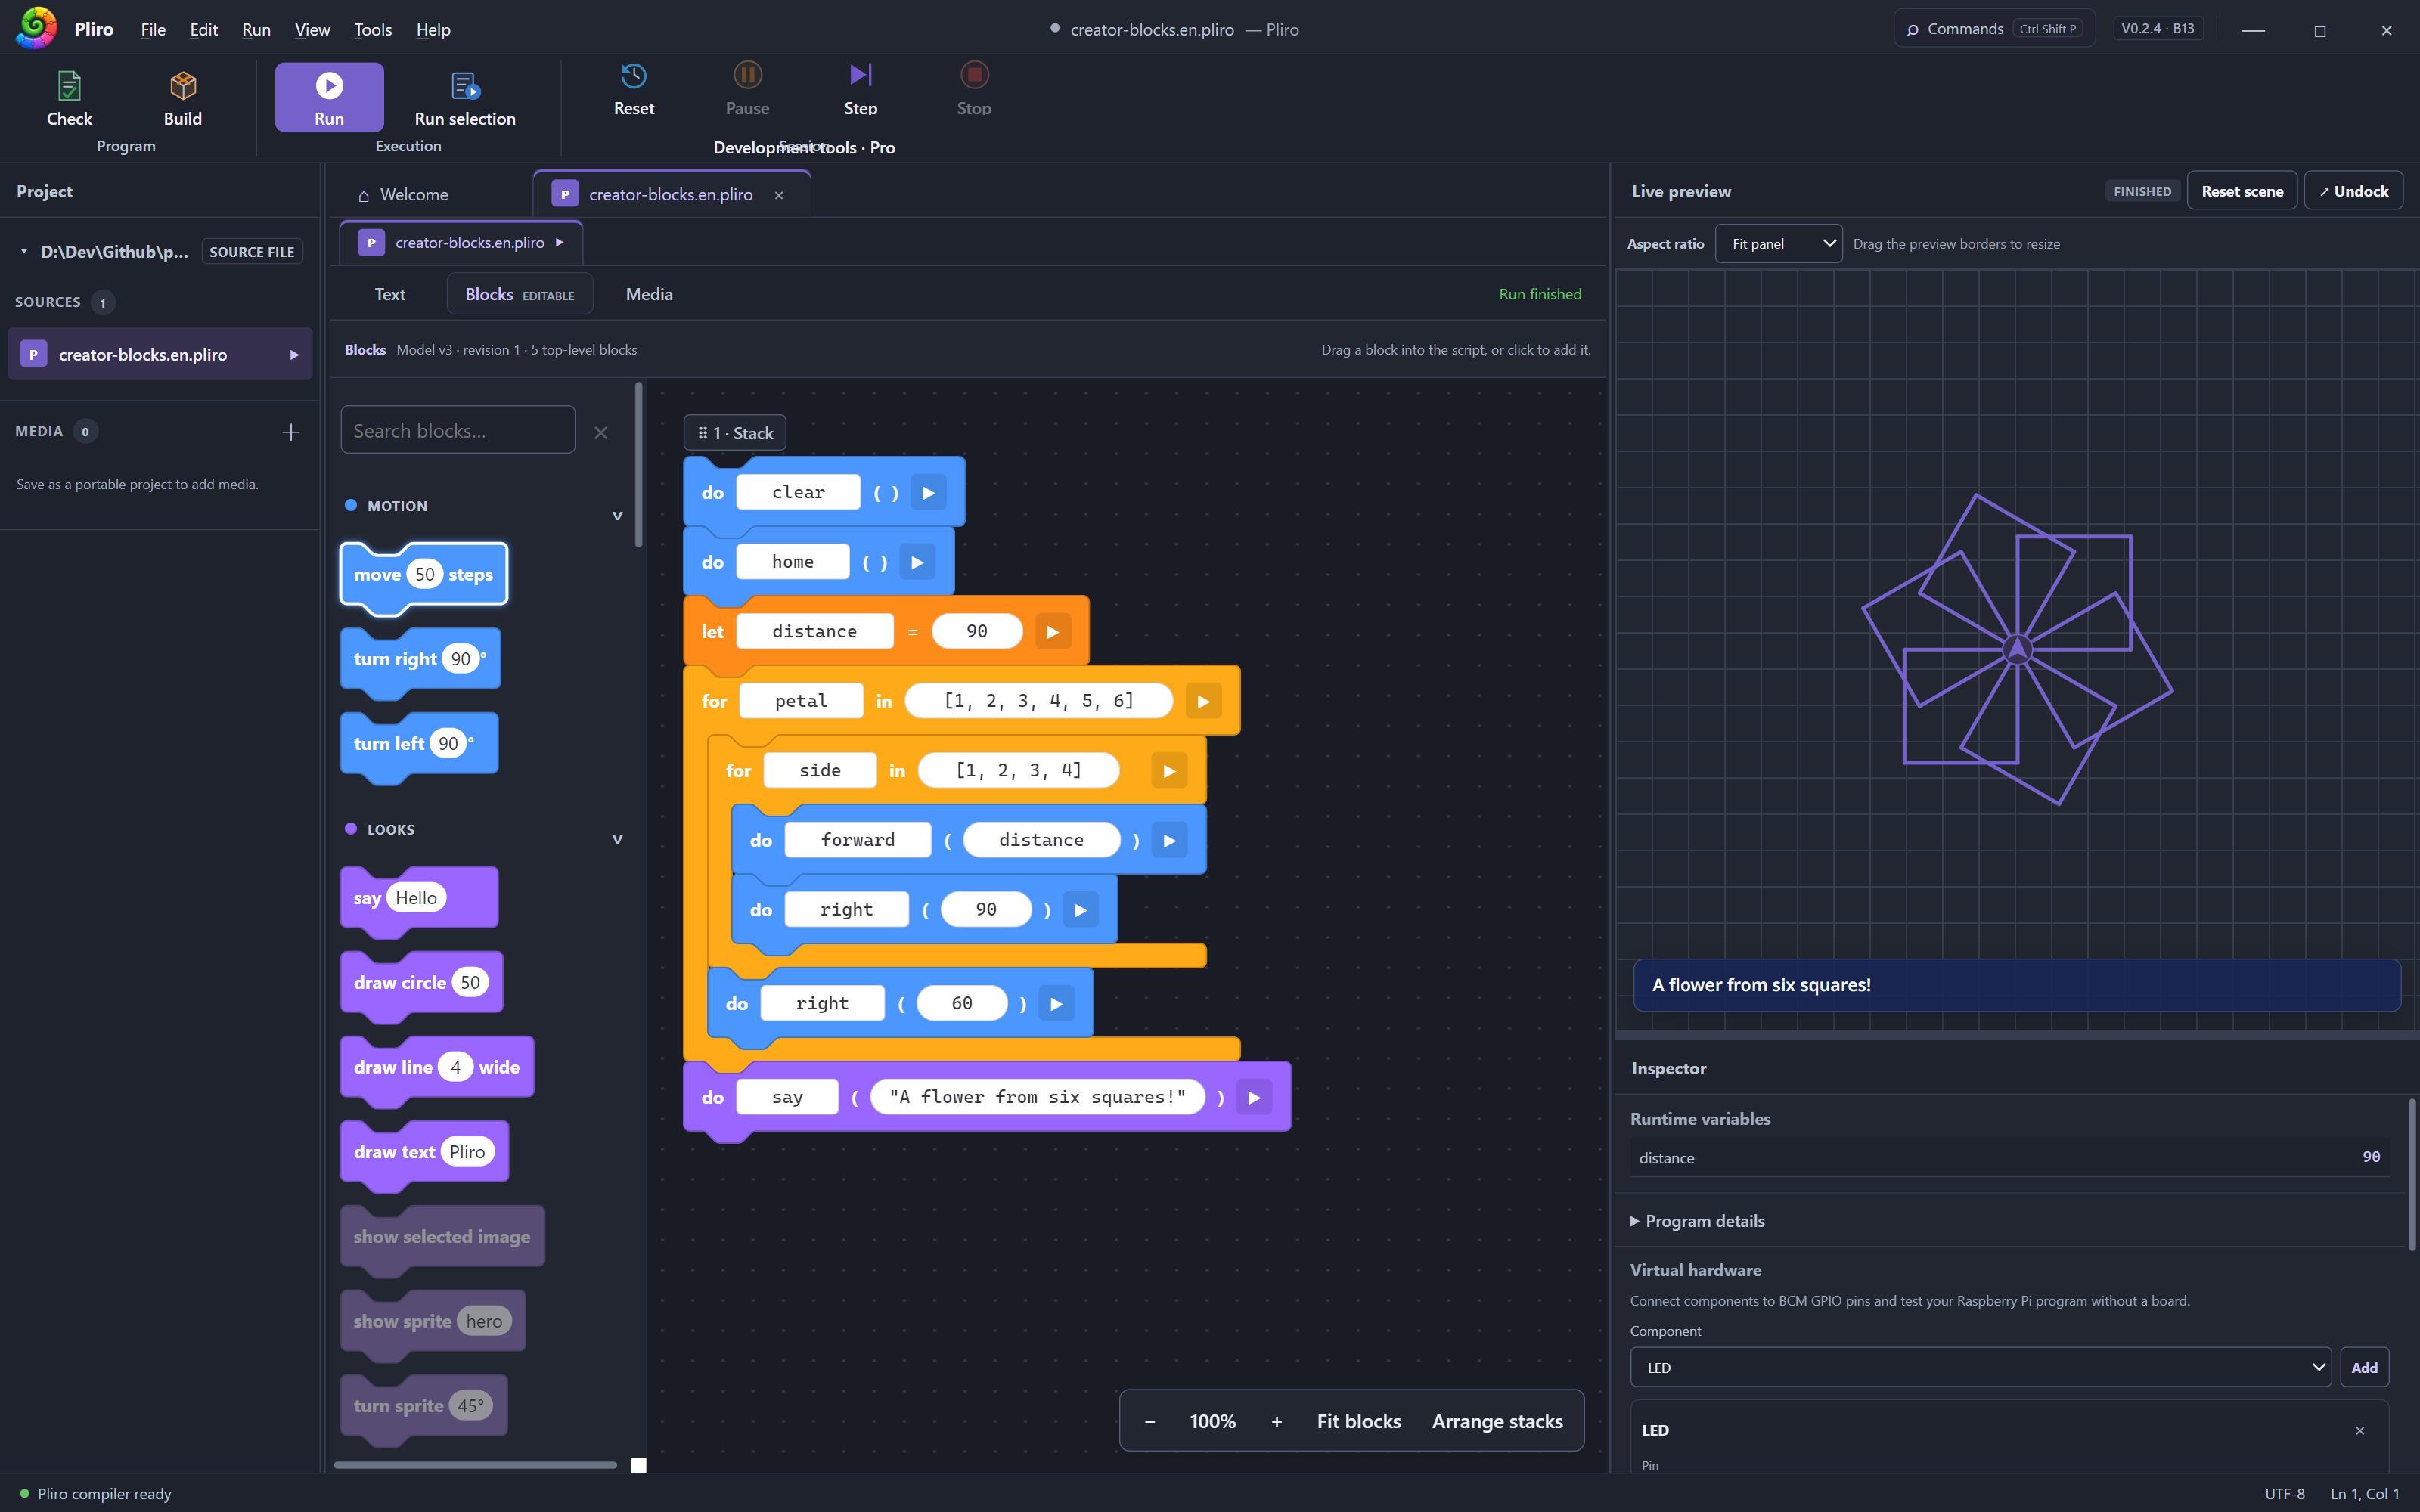Add the selected virtual hardware component
The width and height of the screenshot is (2420, 1512).
[x=2364, y=1367]
